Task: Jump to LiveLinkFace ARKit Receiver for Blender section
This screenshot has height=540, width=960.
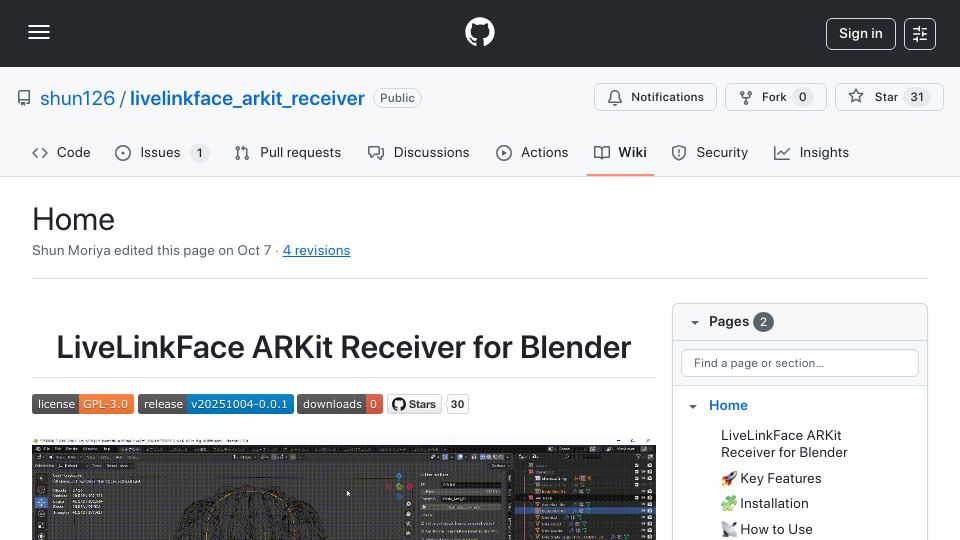Action: 784,444
